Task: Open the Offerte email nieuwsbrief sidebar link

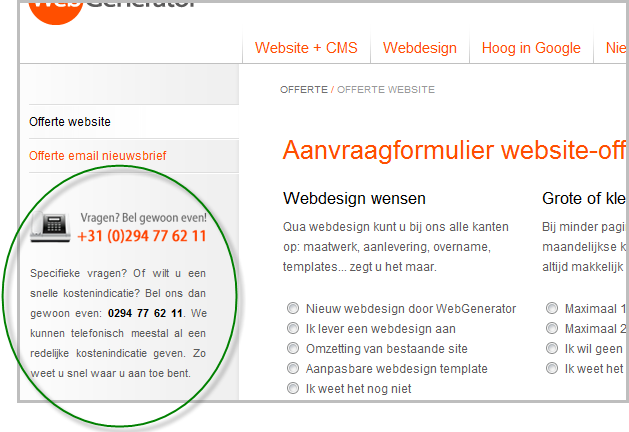Action: coord(98,156)
